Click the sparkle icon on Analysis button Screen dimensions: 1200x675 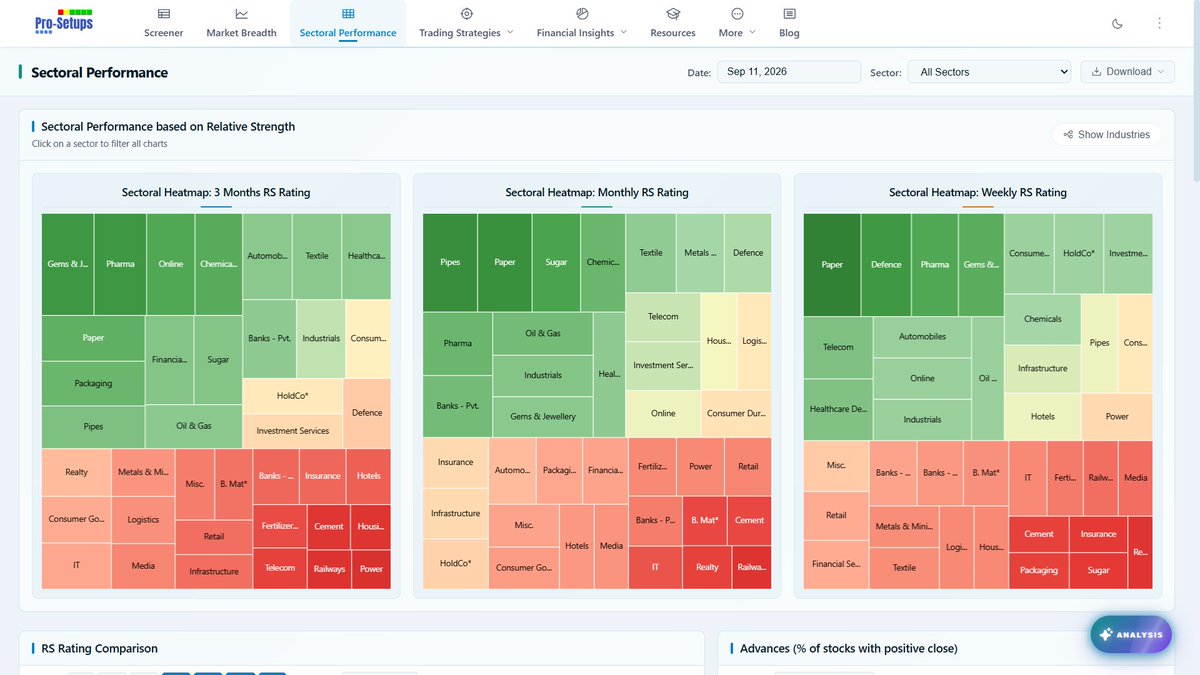coord(1106,635)
